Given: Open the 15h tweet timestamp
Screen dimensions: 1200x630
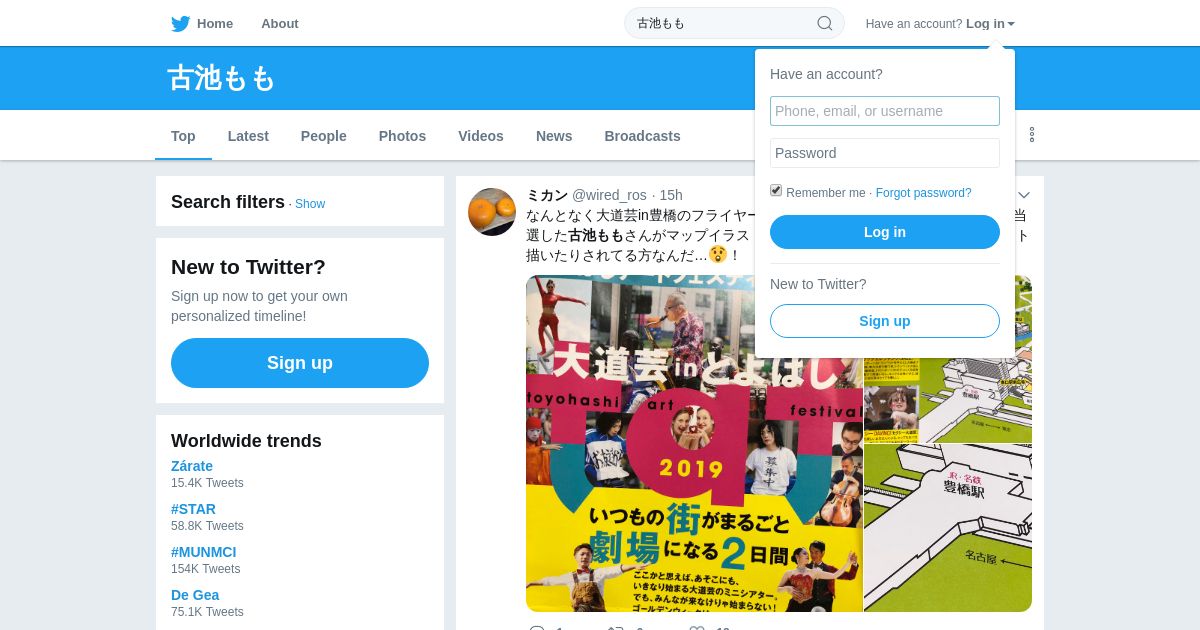Looking at the screenshot, I should coord(671,195).
